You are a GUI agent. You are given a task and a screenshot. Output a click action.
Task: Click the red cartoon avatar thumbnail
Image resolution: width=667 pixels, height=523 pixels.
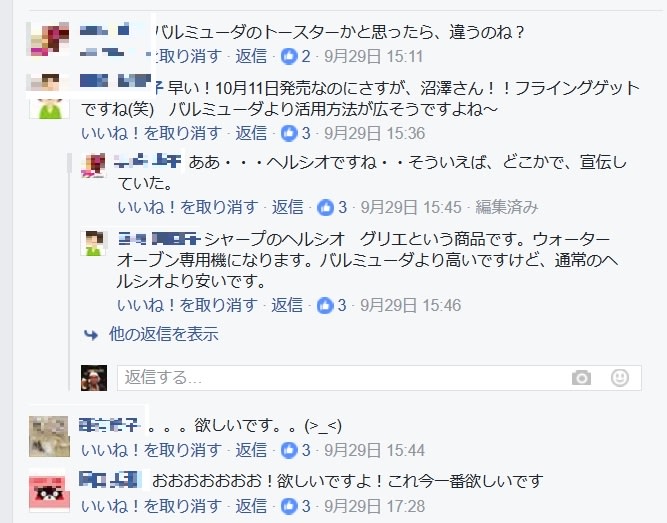(49, 493)
